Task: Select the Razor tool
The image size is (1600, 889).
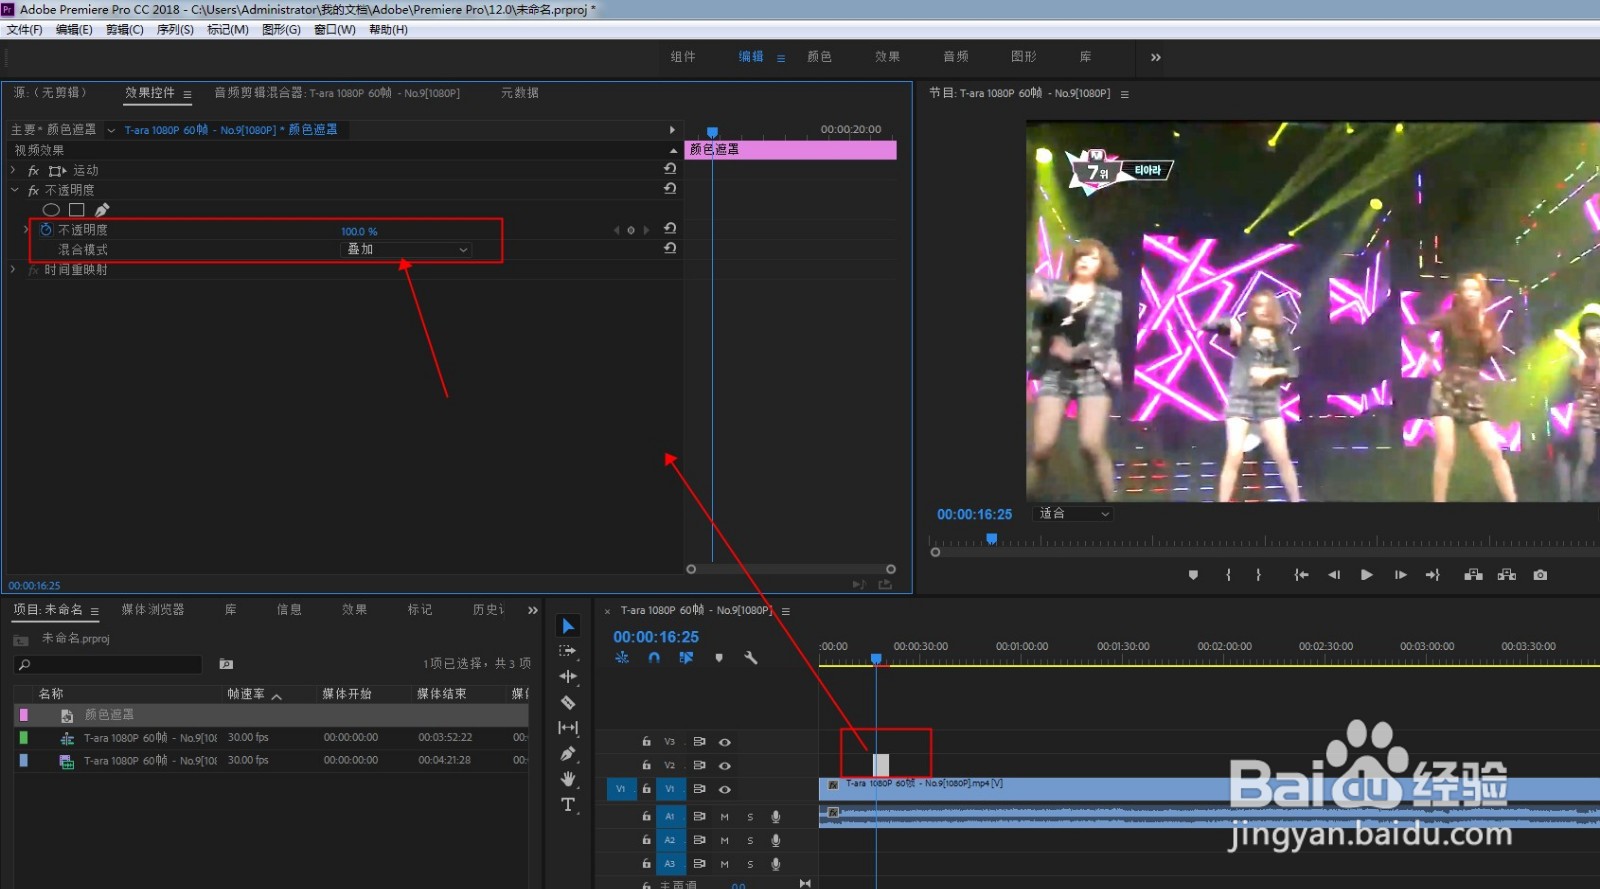Action: (568, 702)
